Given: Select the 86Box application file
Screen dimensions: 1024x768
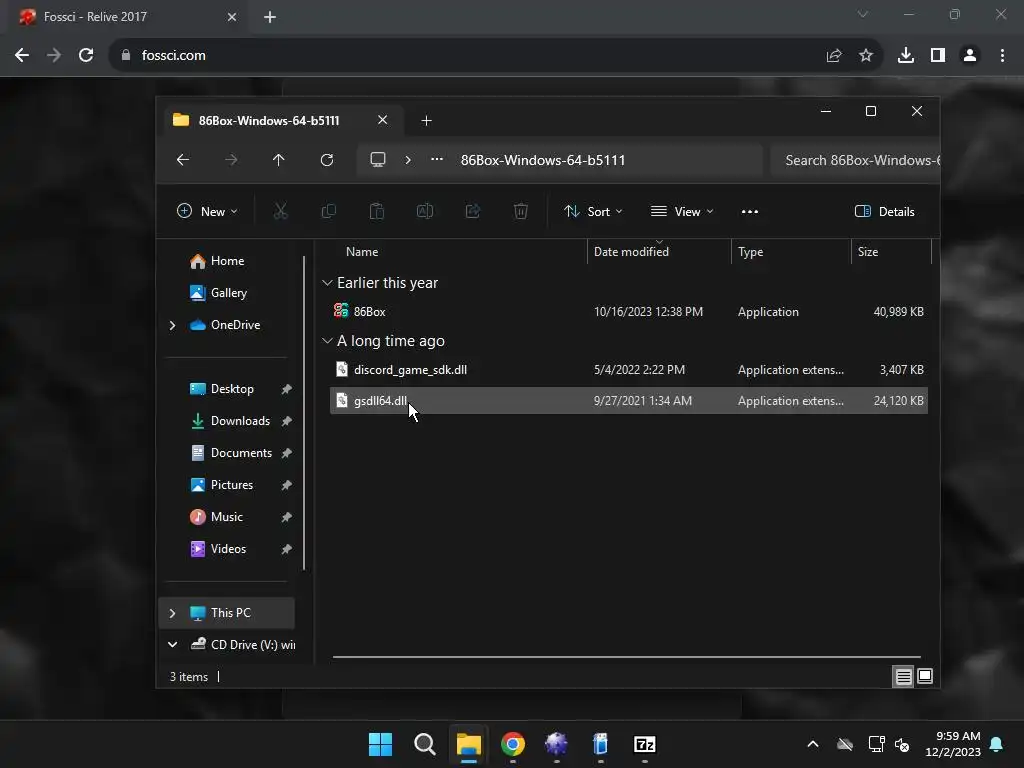Looking at the screenshot, I should point(629,312).
